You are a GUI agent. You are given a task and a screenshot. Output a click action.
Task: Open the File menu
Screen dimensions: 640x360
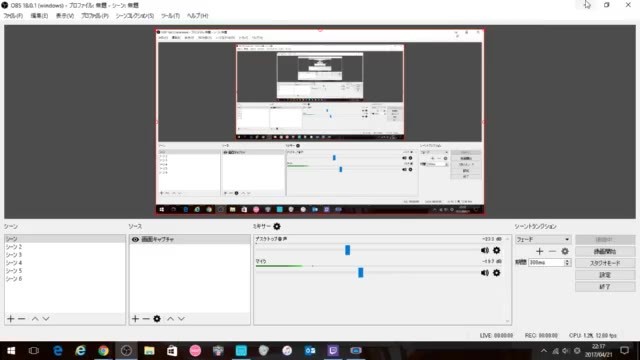click(x=13, y=16)
